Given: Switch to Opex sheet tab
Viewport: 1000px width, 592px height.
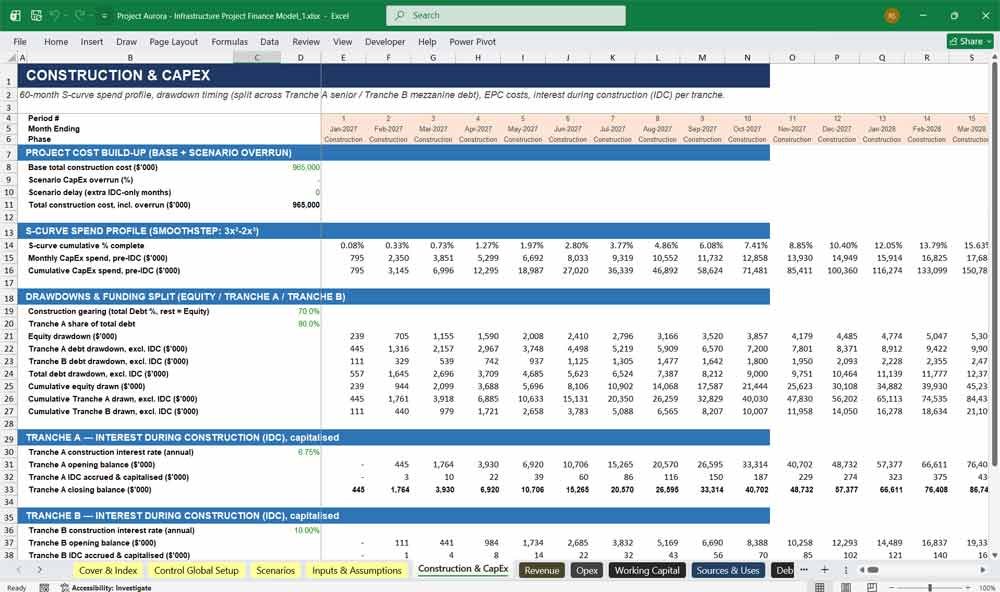Looking at the screenshot, I should (587, 570).
